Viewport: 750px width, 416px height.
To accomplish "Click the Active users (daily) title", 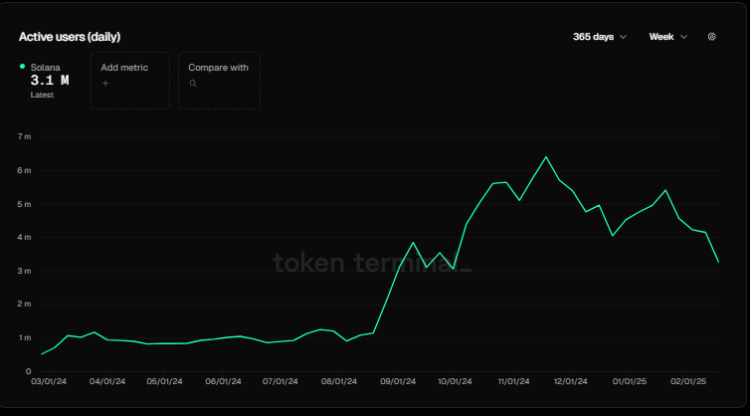I will [x=69, y=37].
